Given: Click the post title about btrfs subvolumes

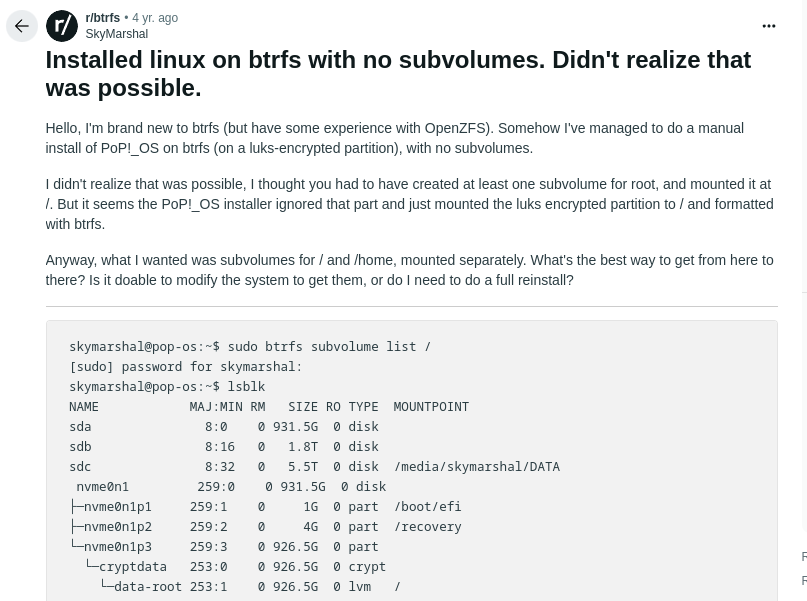Looking at the screenshot, I should click(398, 74).
